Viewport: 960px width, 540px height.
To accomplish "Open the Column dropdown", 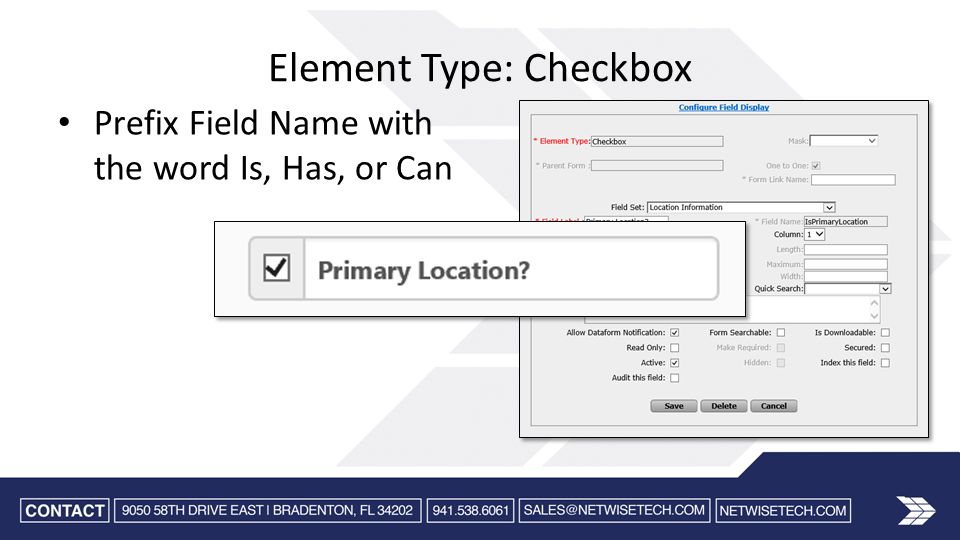I will tap(815, 234).
